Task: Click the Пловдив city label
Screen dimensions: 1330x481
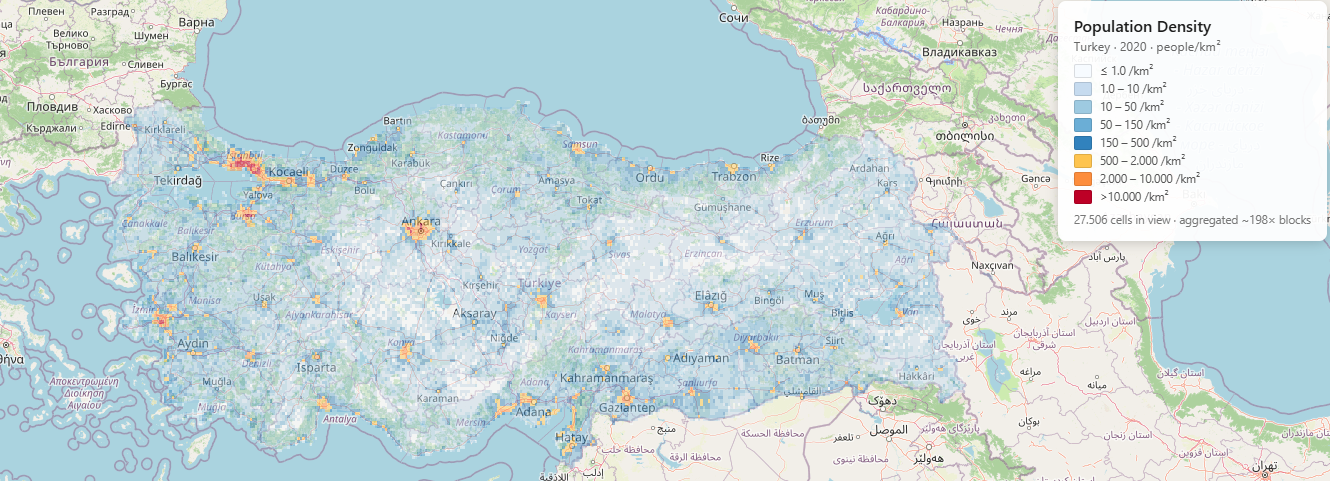Action: [x=51, y=106]
